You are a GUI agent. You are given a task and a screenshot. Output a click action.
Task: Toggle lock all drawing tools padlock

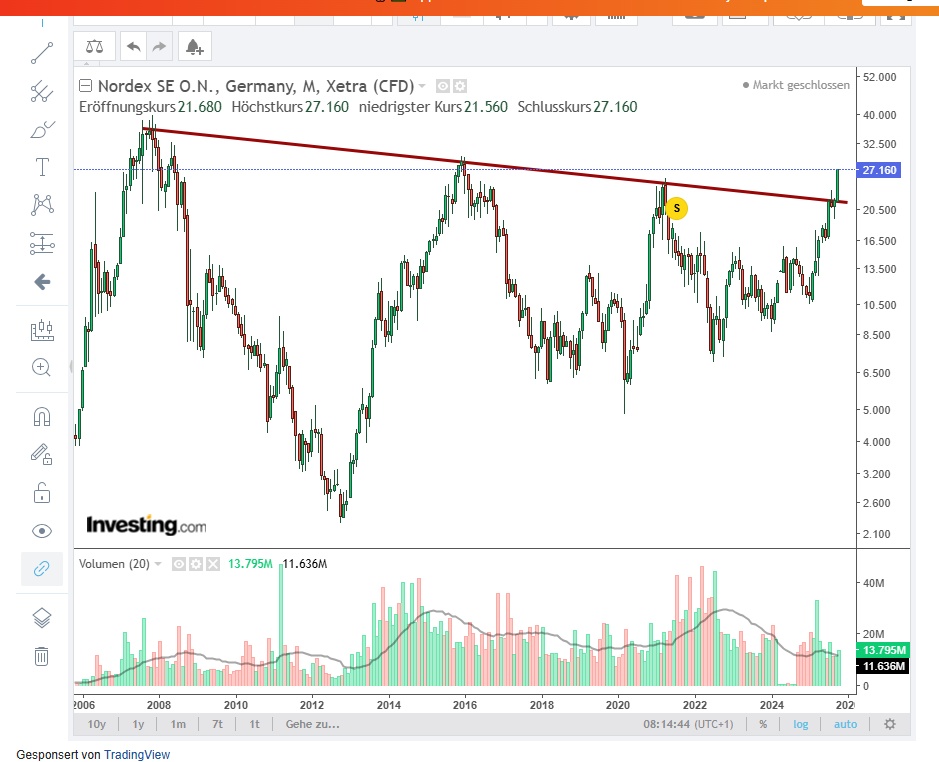tap(42, 492)
